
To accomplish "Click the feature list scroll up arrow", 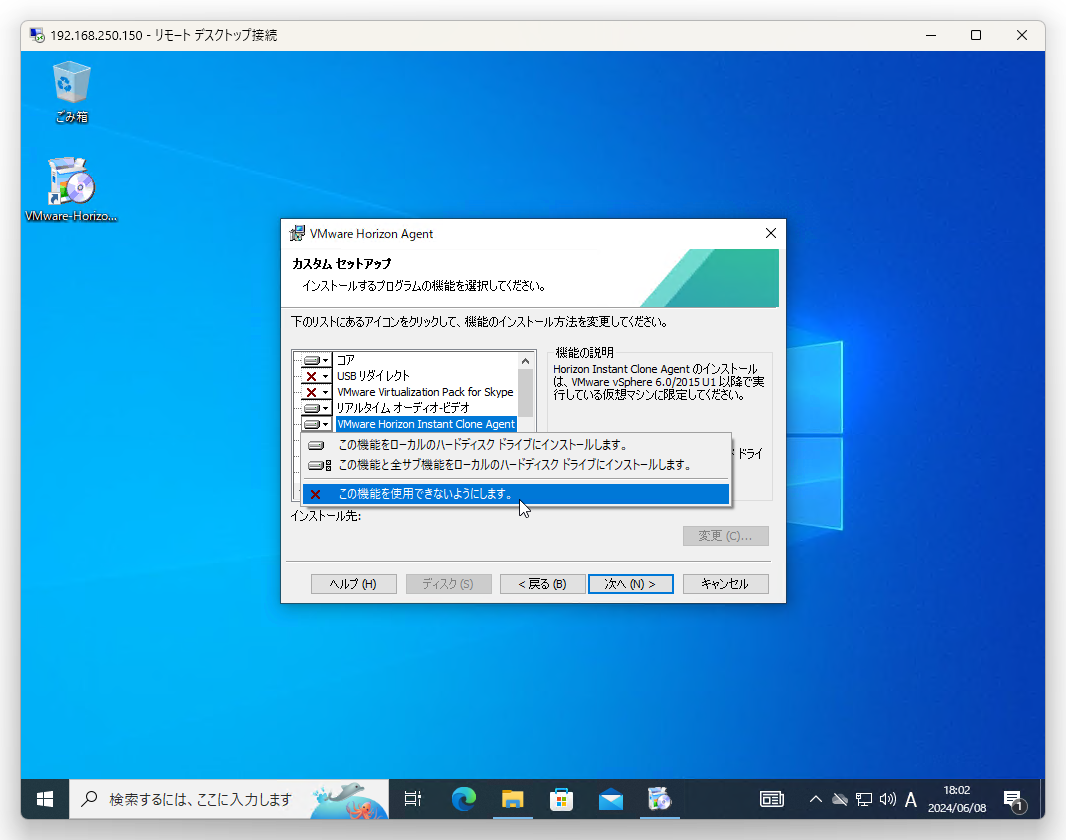I will pos(525,361).
